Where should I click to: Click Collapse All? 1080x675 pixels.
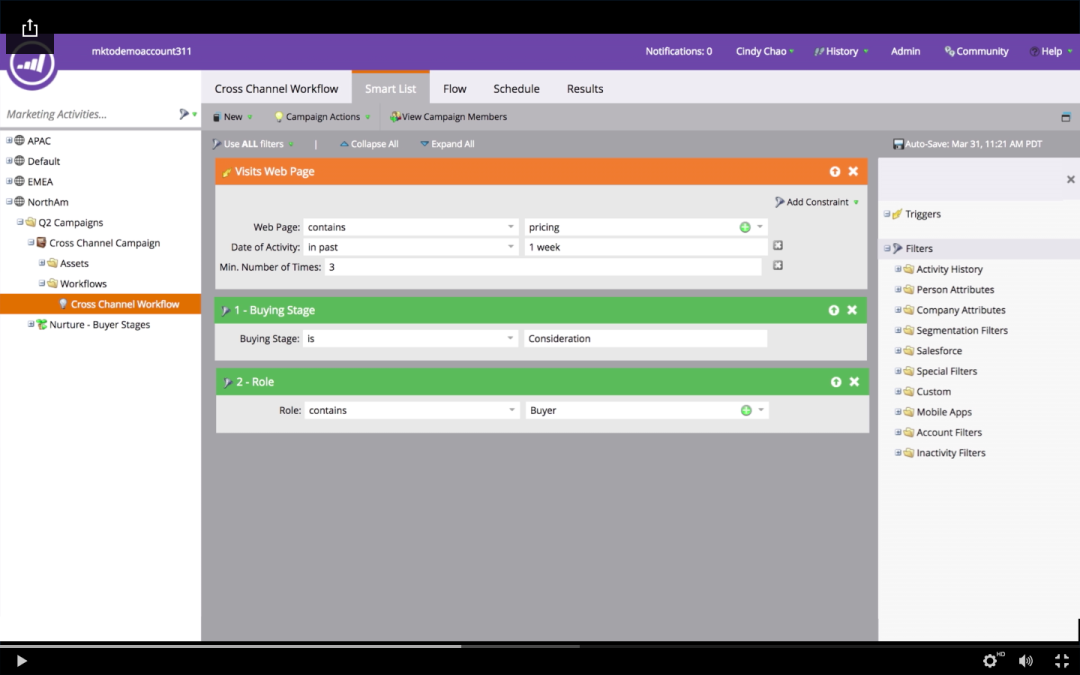(369, 145)
